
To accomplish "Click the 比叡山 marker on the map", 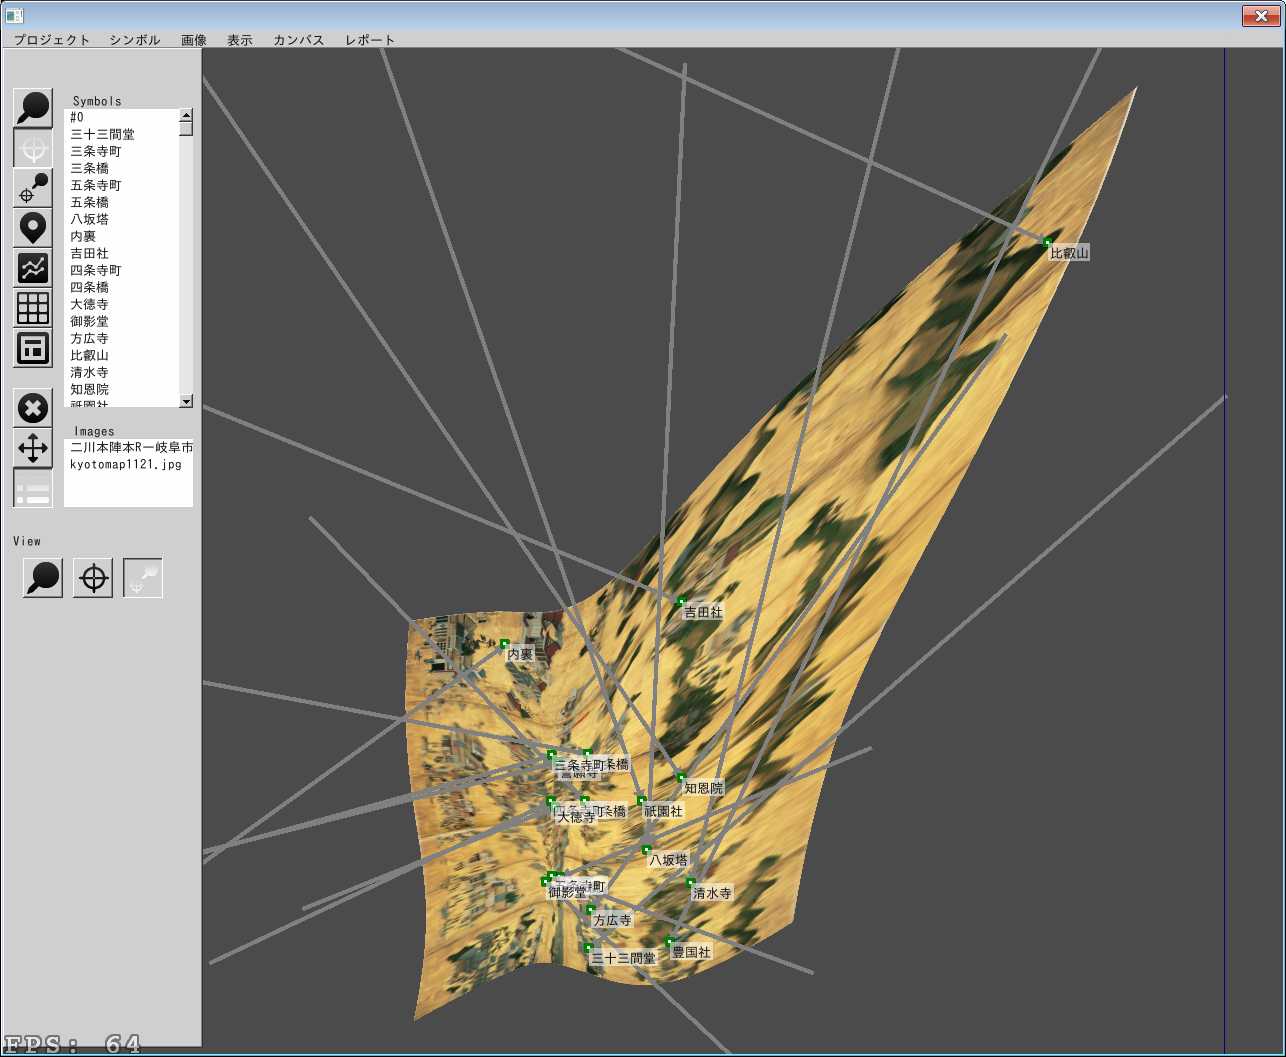I will (x=1047, y=242).
